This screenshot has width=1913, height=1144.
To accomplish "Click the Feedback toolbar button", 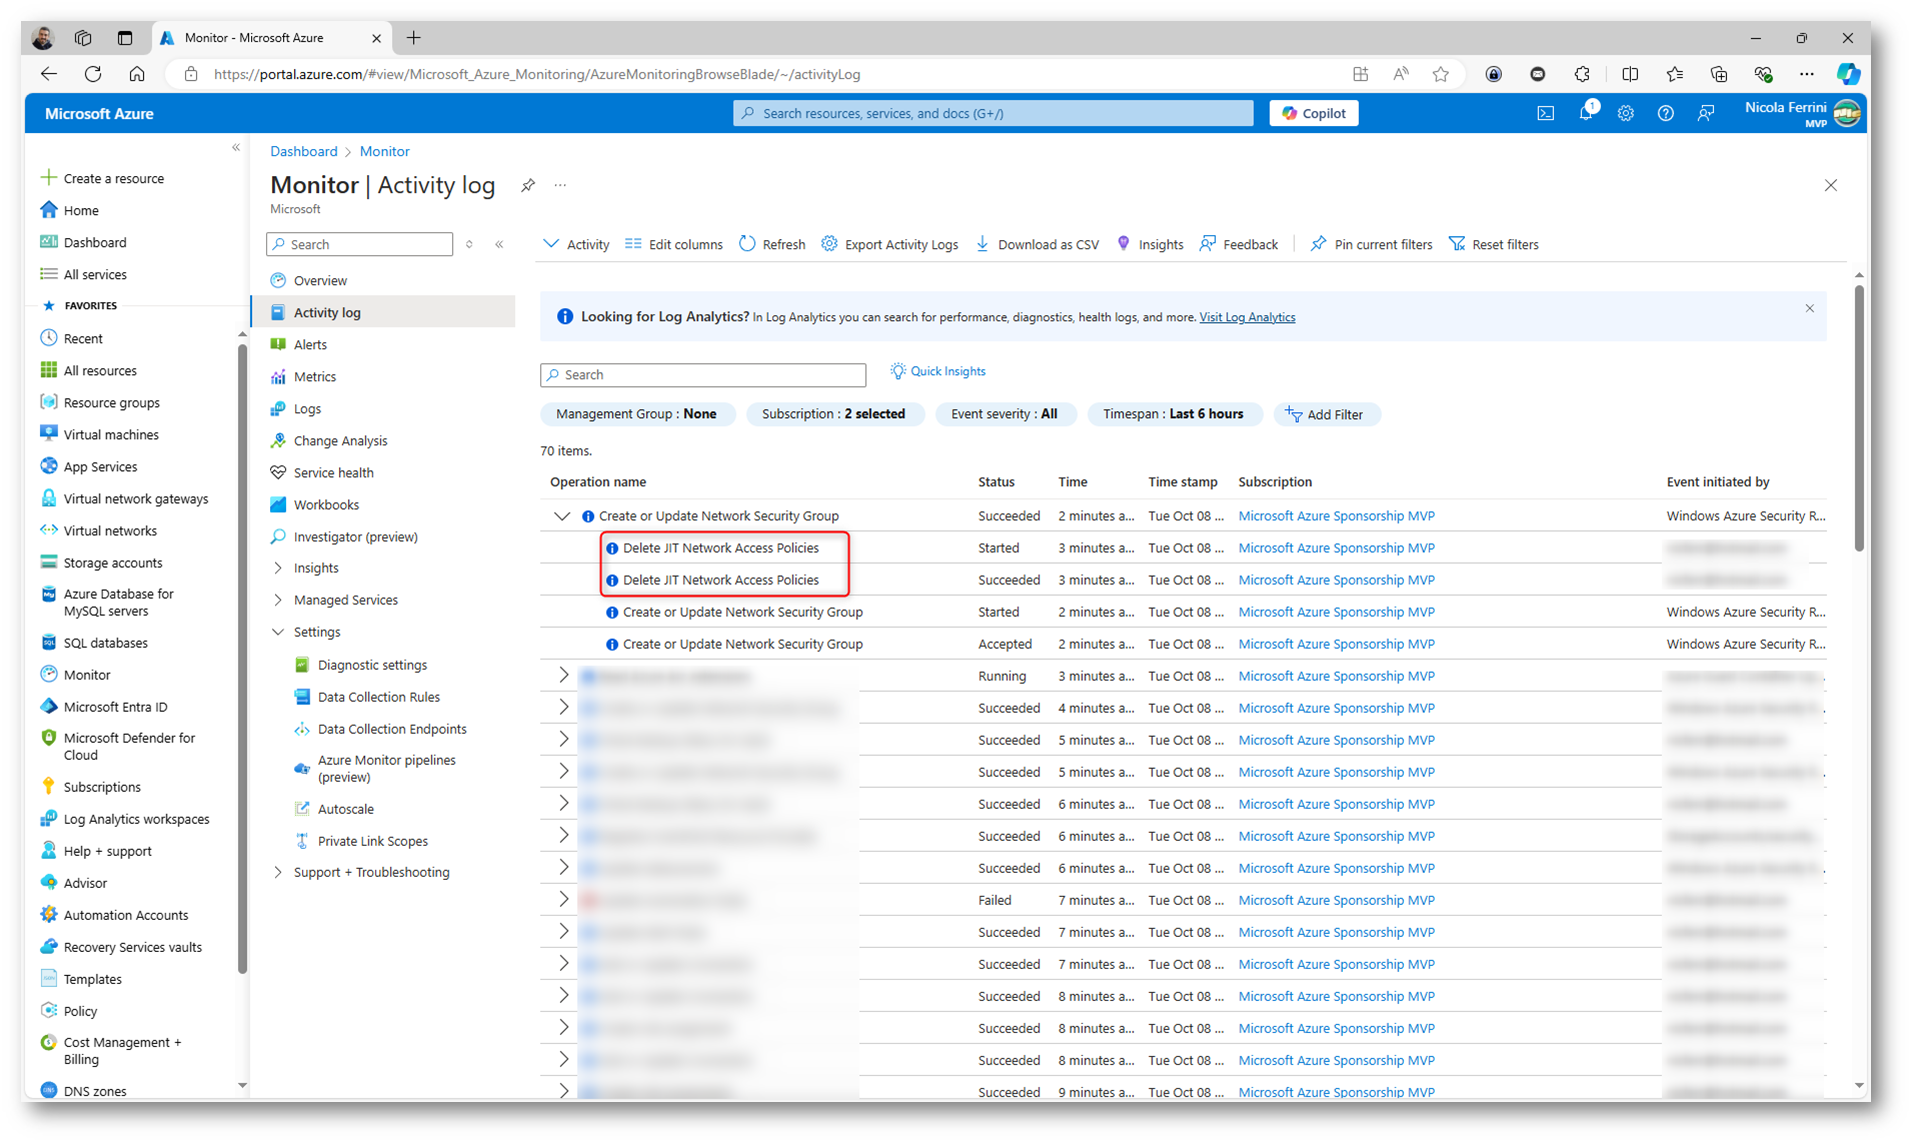I will tap(1239, 244).
